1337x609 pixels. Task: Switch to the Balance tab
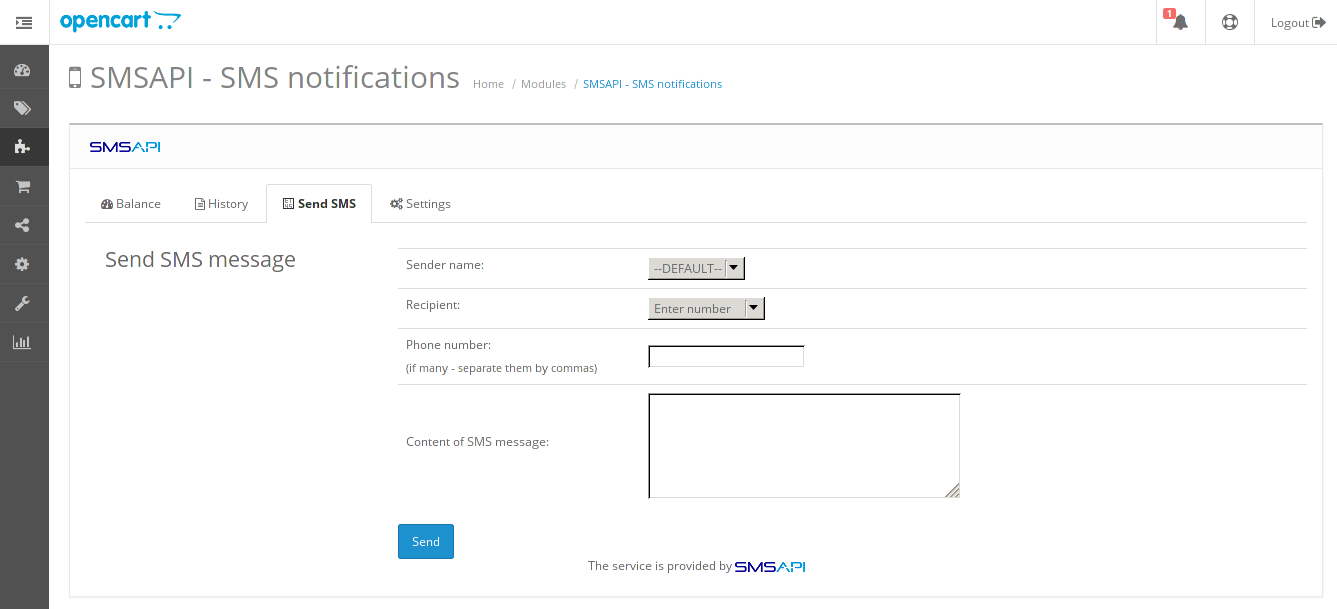tap(131, 204)
